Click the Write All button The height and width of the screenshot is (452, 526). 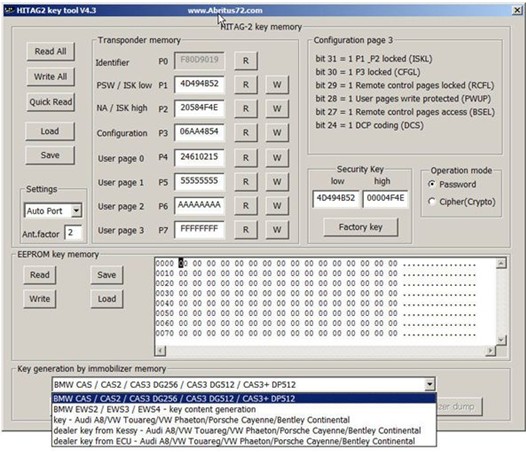pos(50,77)
